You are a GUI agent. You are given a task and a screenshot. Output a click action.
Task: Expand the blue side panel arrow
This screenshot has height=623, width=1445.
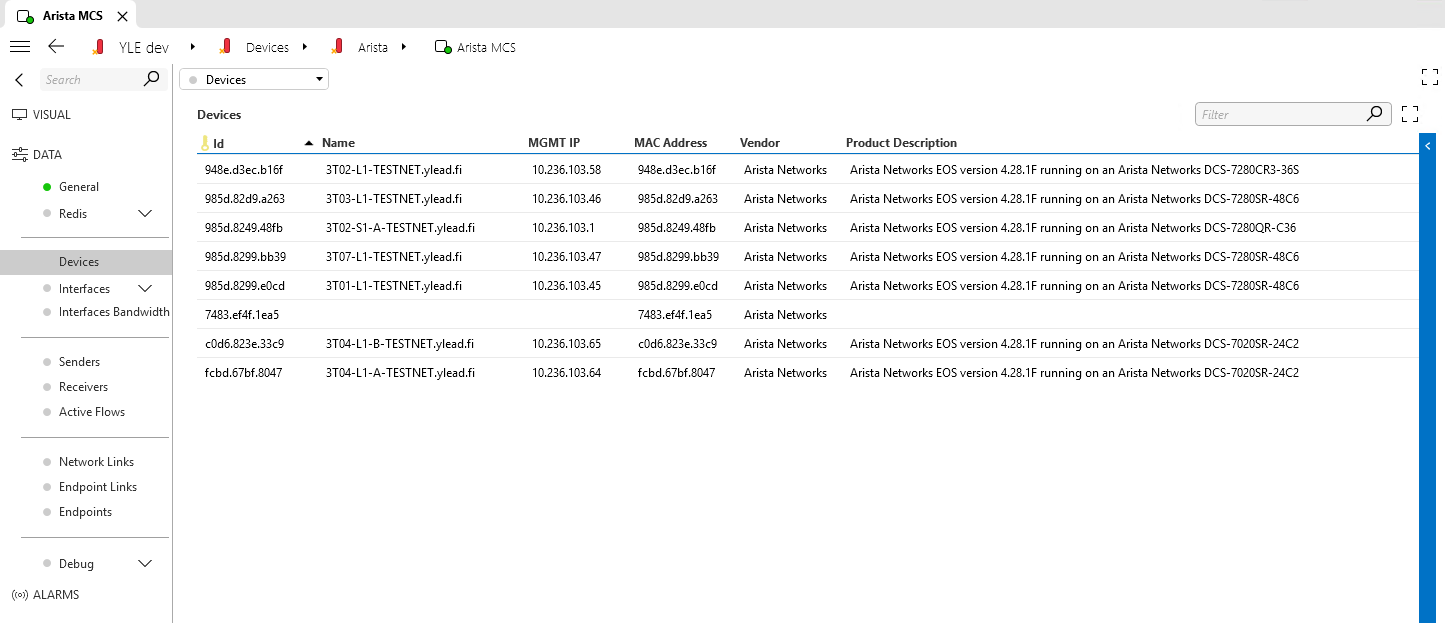pyautogui.click(x=1429, y=146)
